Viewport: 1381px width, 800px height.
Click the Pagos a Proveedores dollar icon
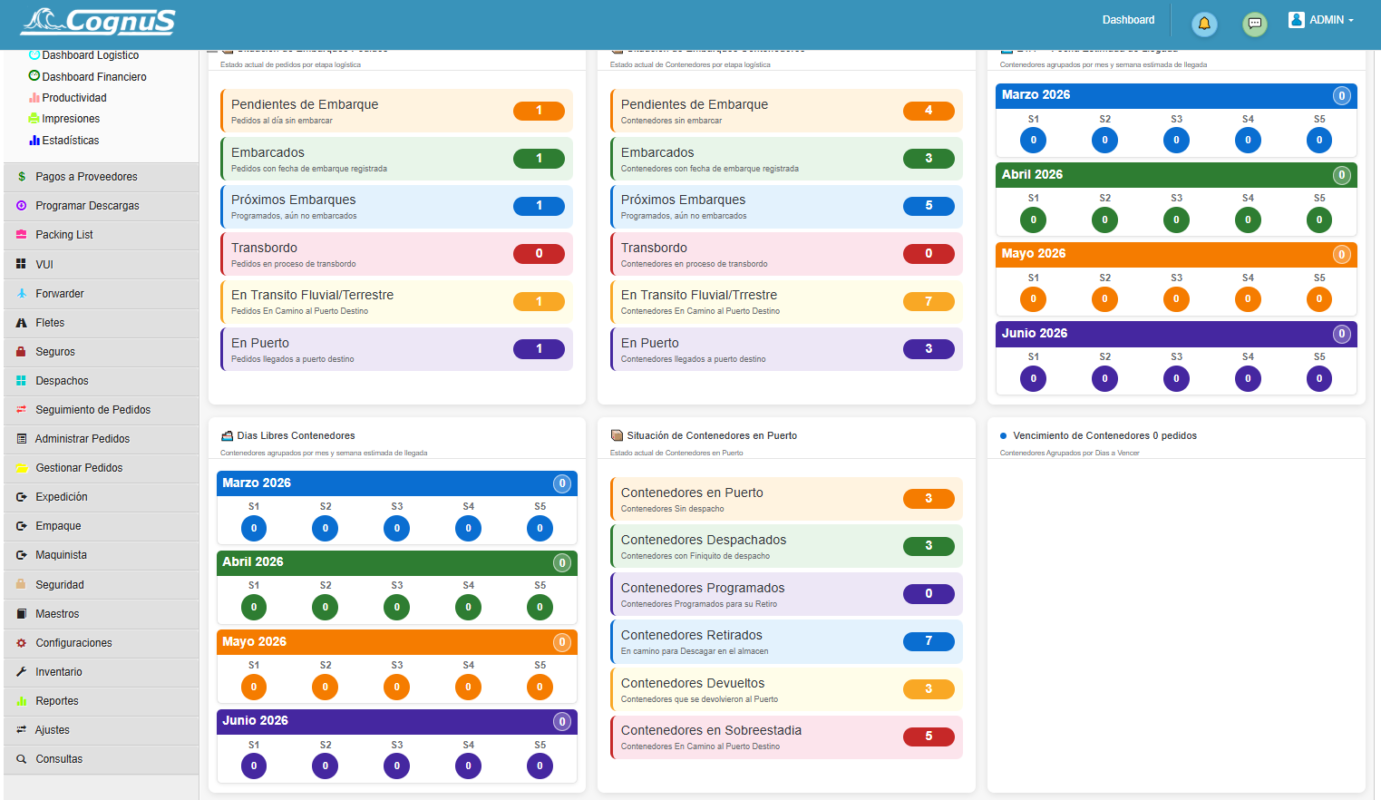click(21, 177)
